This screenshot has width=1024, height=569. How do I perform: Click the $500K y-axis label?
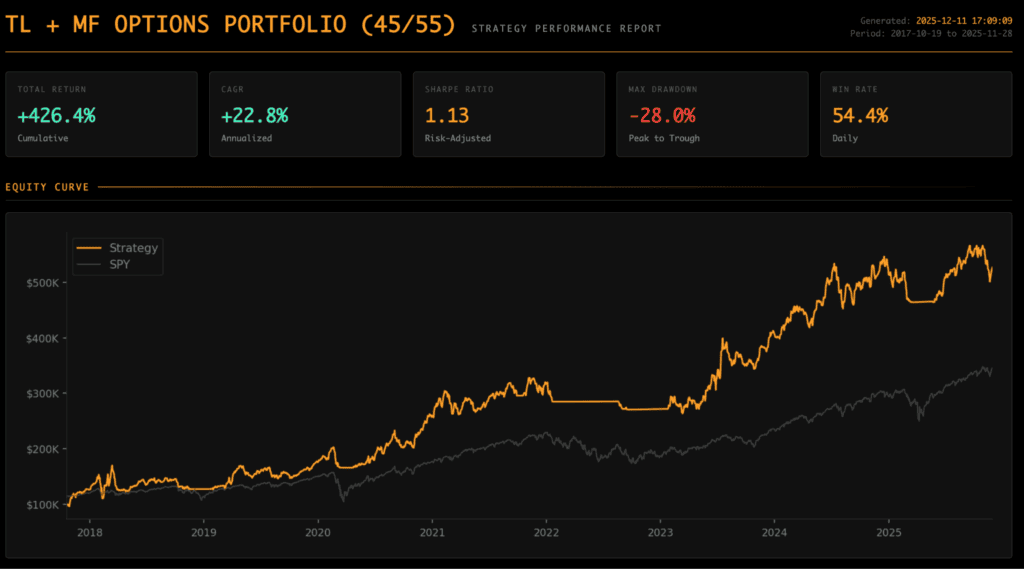46,283
